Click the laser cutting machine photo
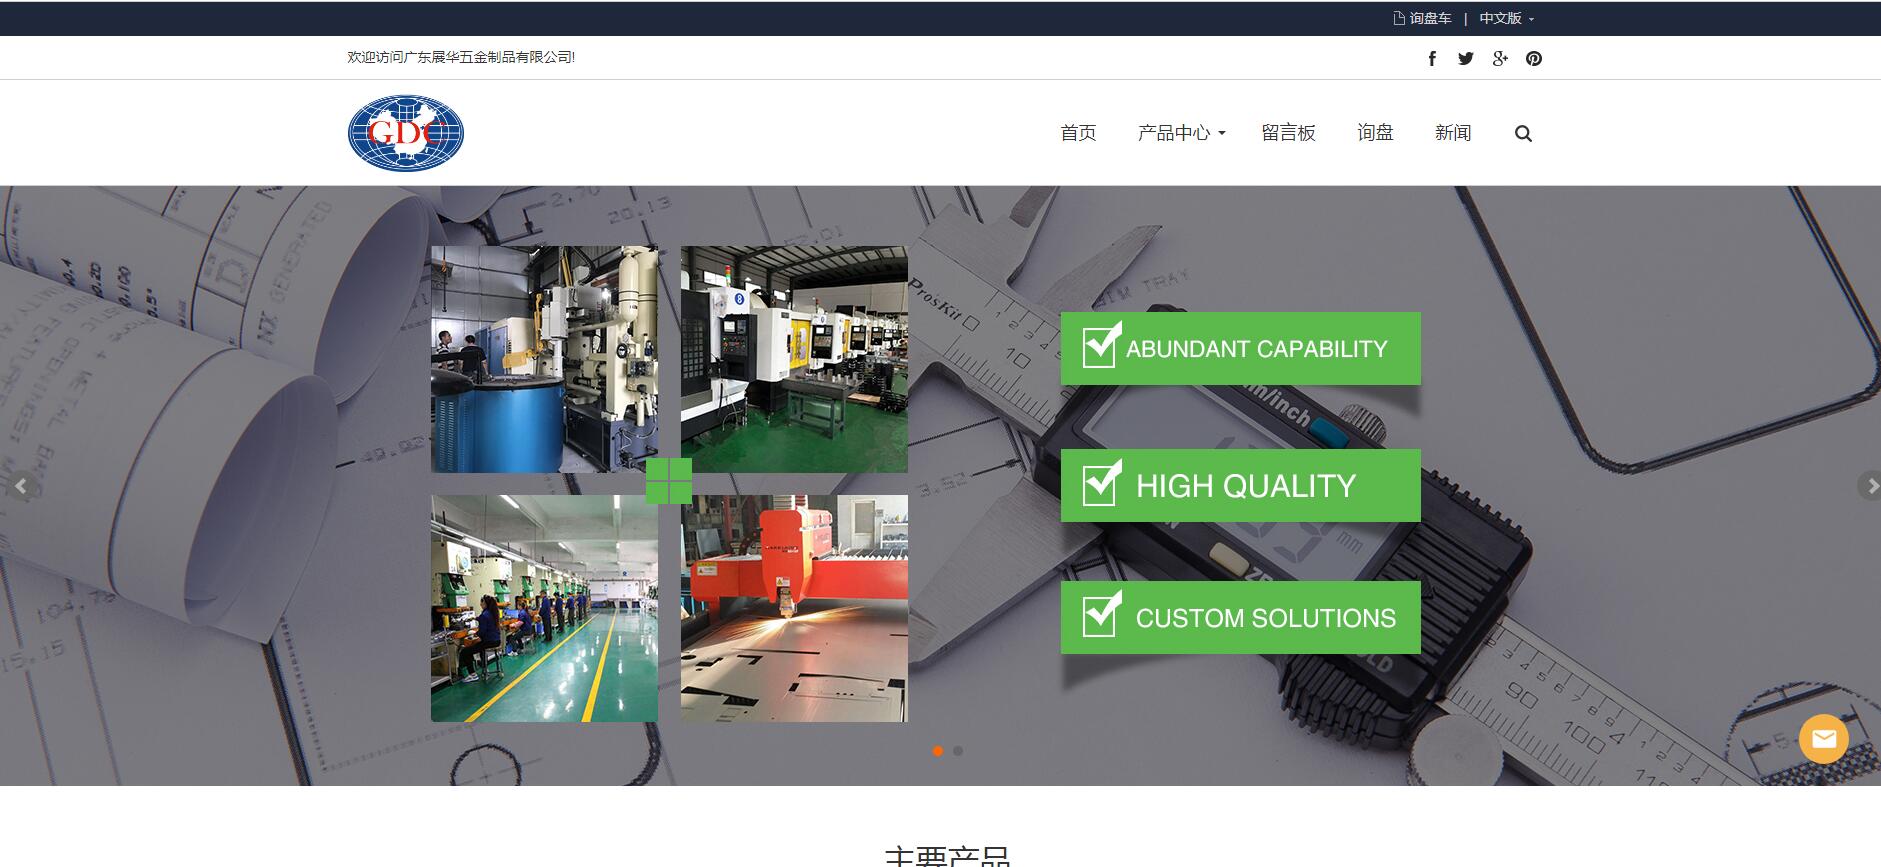Viewport: 1881px width, 867px height. coord(794,608)
